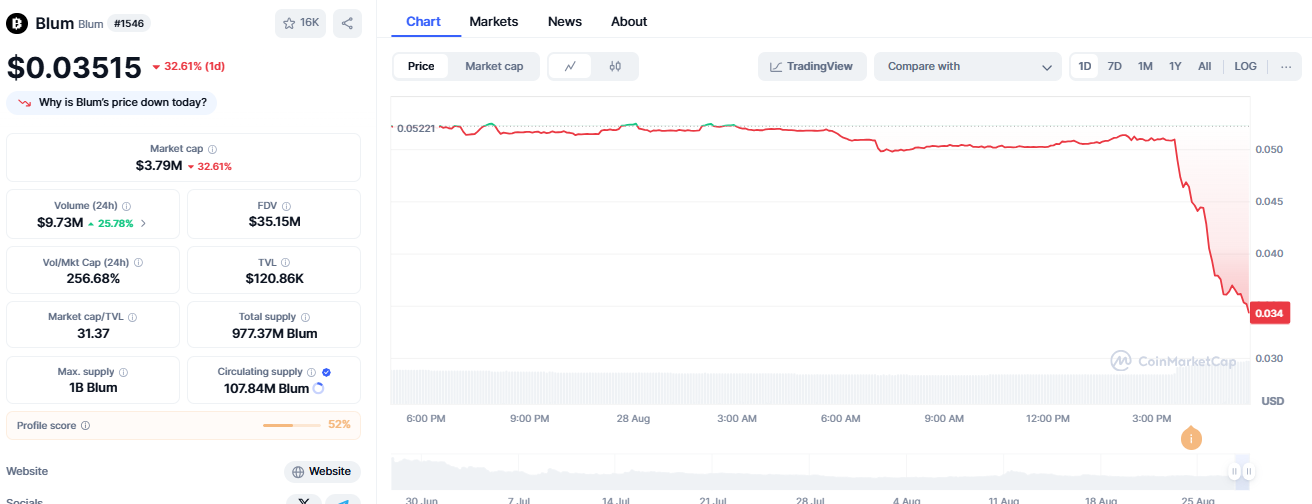Click the Profile score info icon
The image size is (1312, 504).
[x=85, y=426]
